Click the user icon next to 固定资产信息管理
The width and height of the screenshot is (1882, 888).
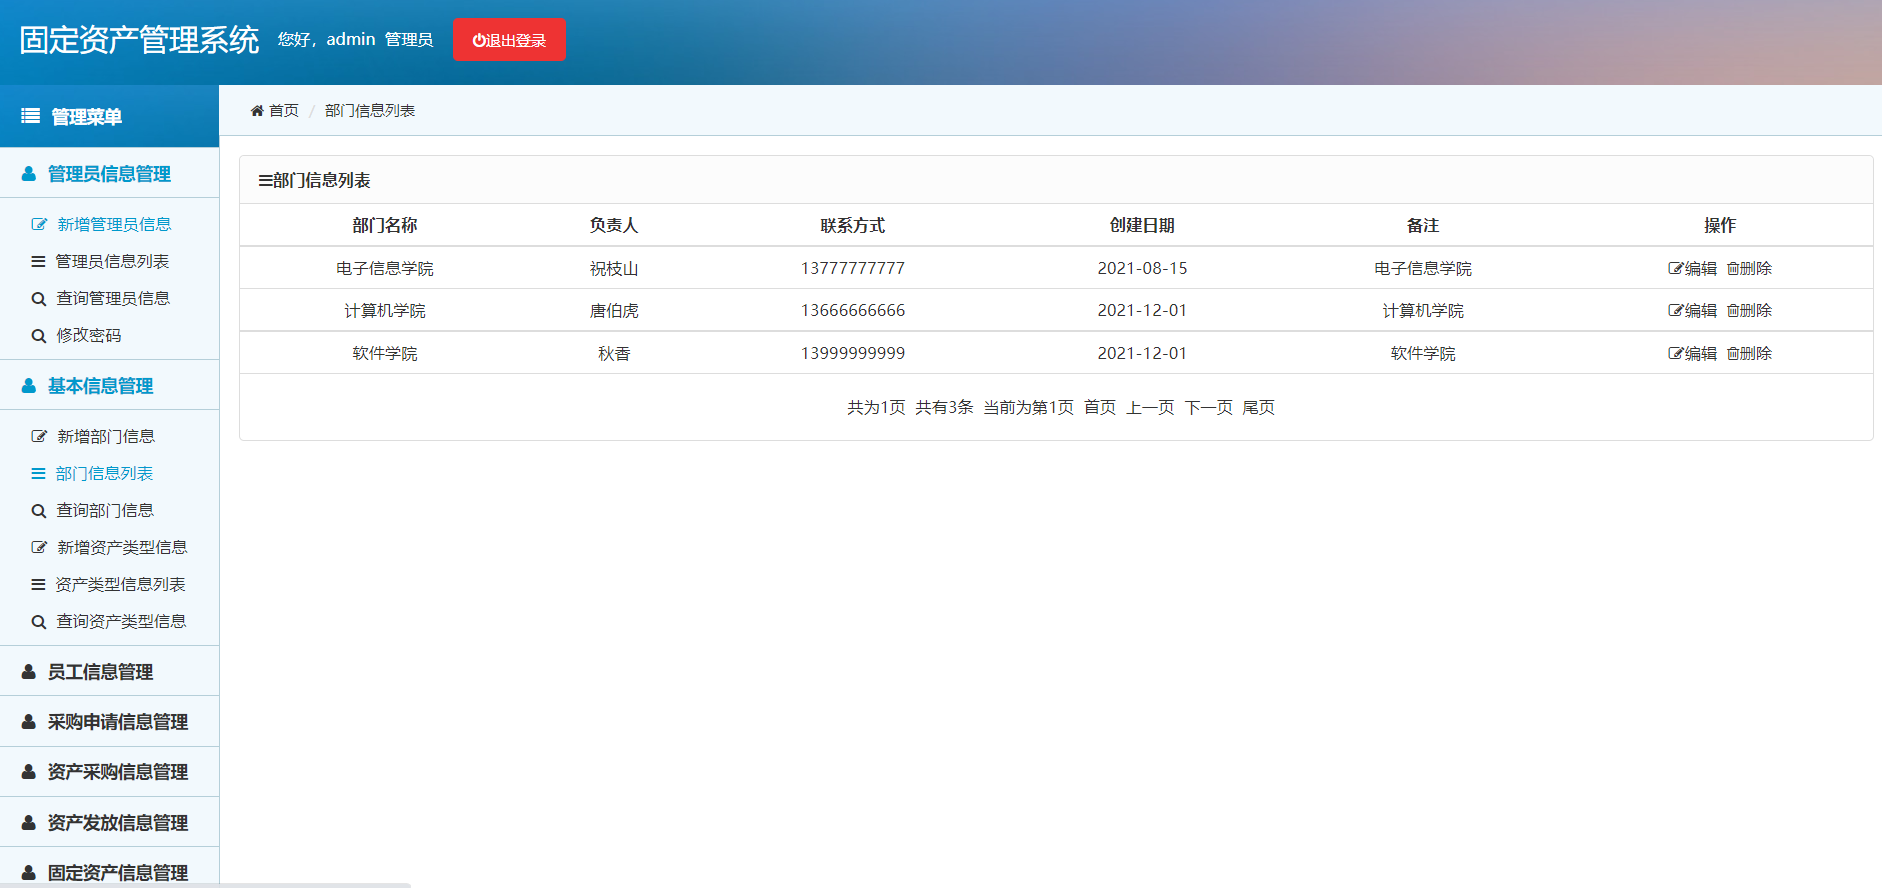[29, 873]
